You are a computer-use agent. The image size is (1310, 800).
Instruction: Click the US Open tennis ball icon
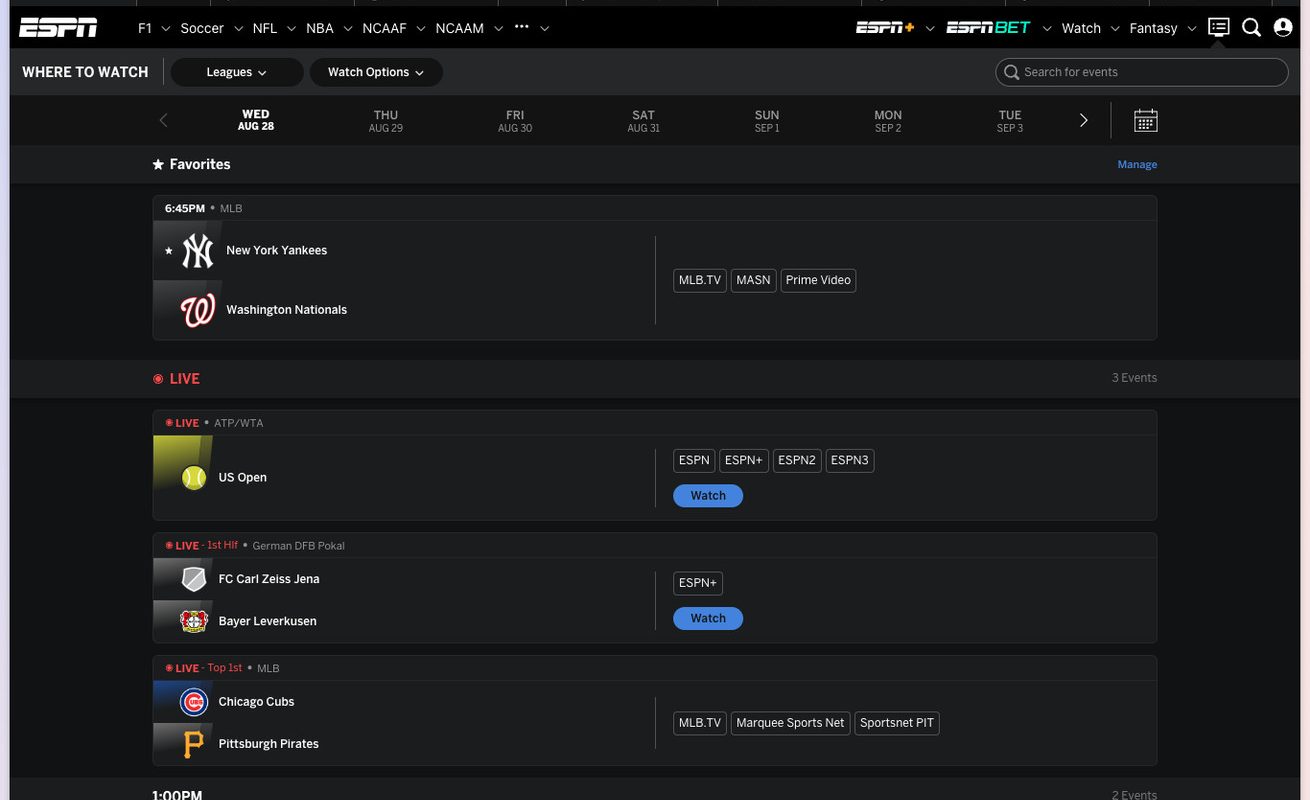(x=194, y=478)
